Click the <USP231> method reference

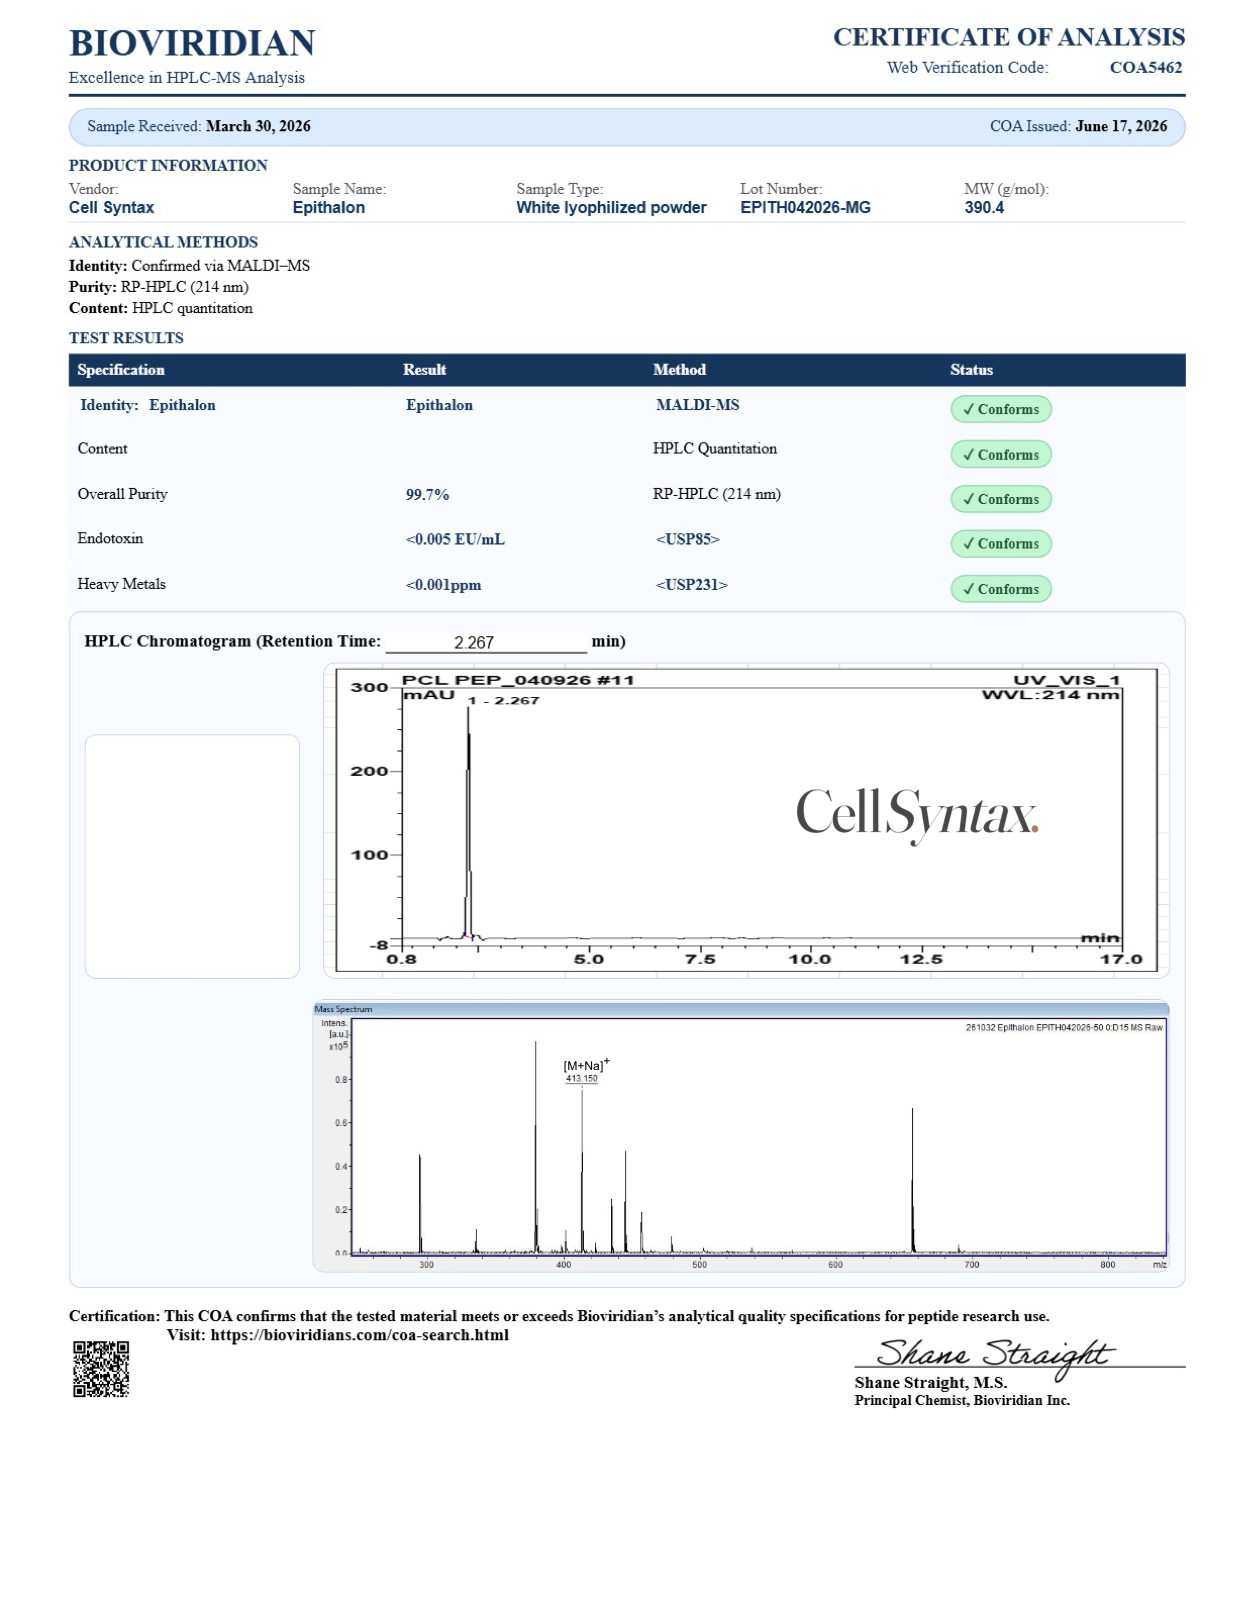[692, 585]
